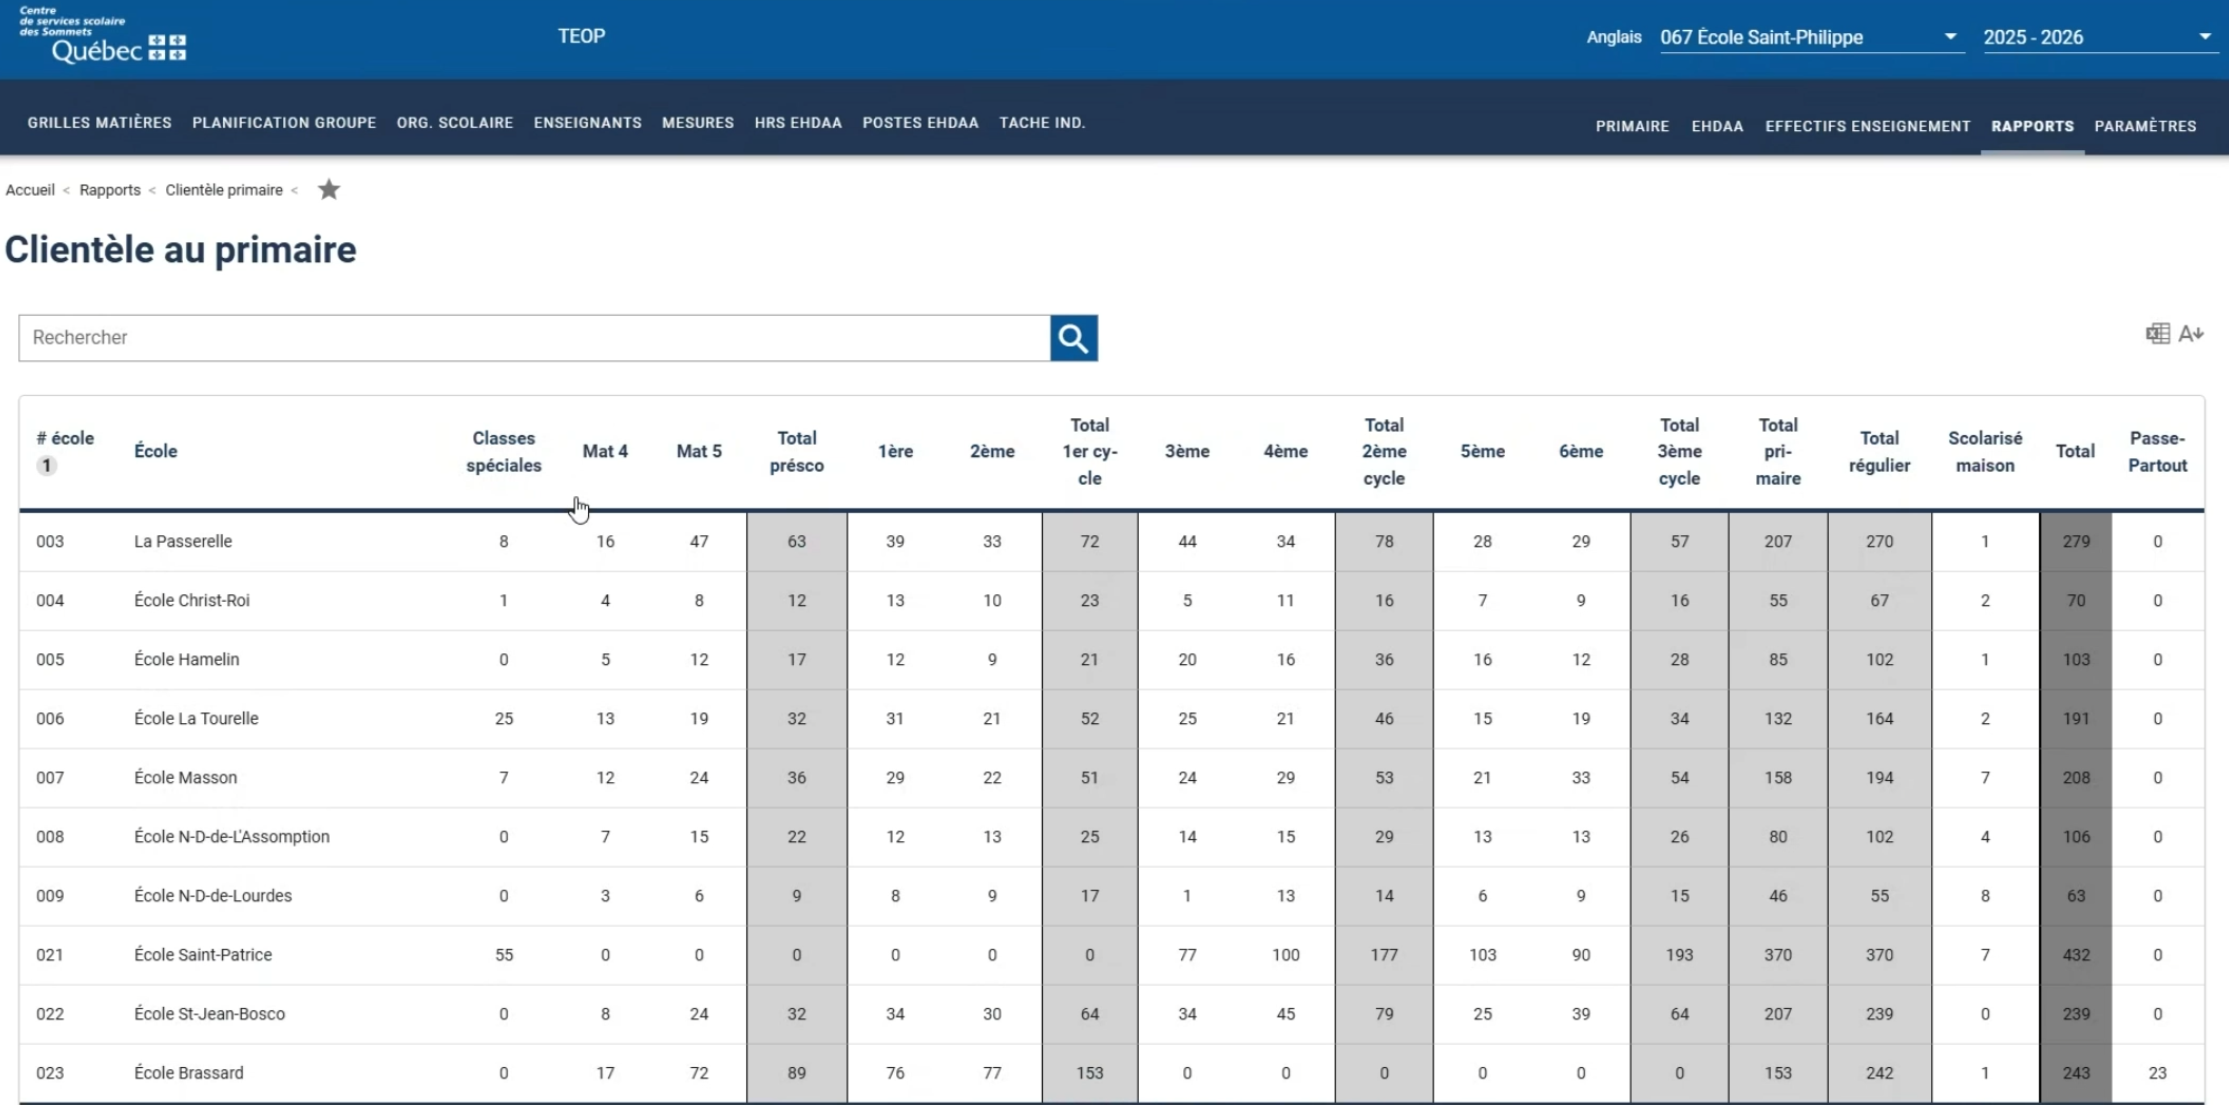Viewport: 2229px width, 1105px height.
Task: Switch to the EHDAA tab
Action: coord(1717,126)
